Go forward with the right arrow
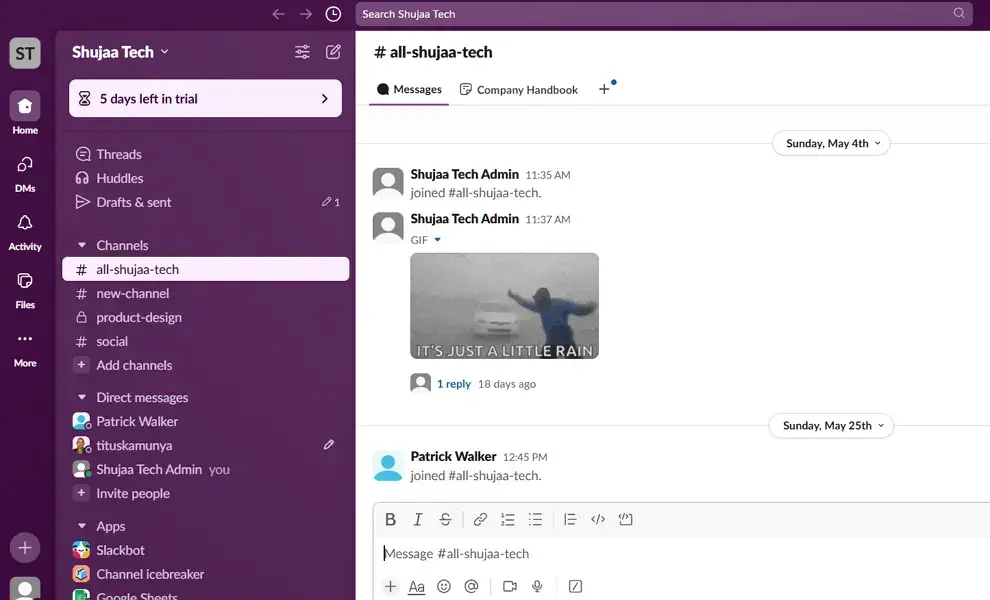Viewport: 990px width, 600px height. [x=306, y=14]
